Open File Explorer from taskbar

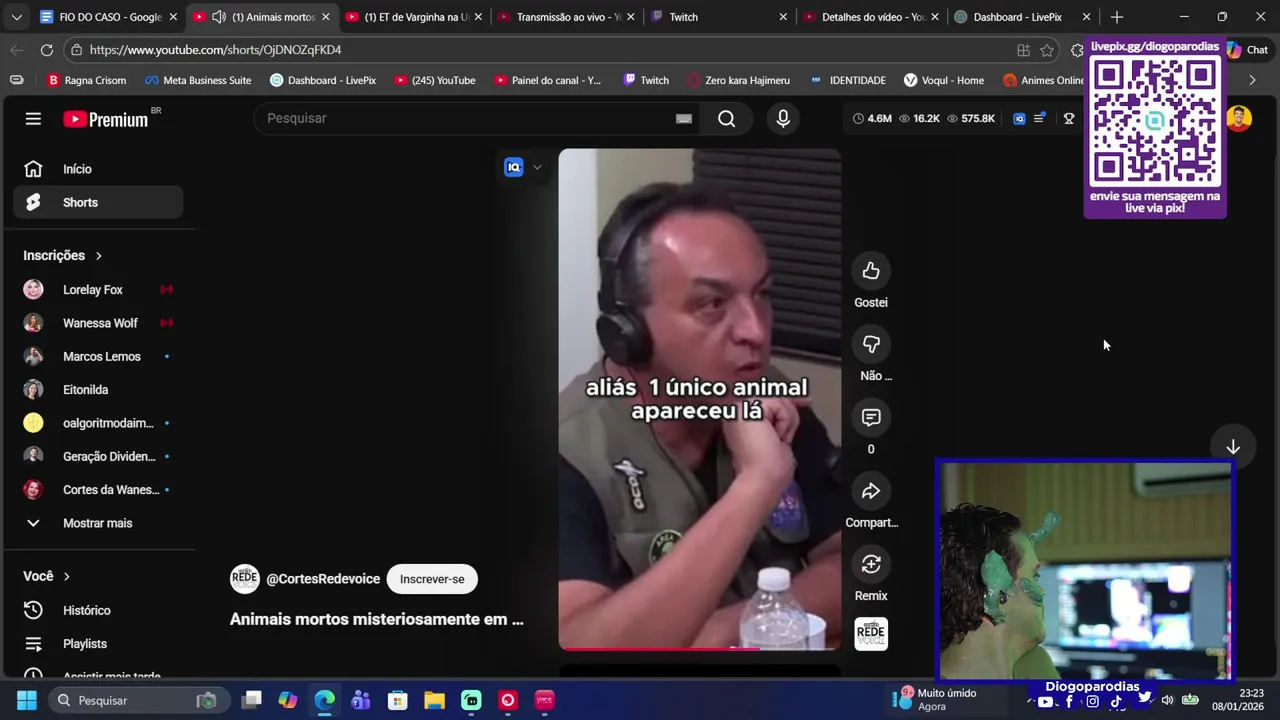[434, 700]
